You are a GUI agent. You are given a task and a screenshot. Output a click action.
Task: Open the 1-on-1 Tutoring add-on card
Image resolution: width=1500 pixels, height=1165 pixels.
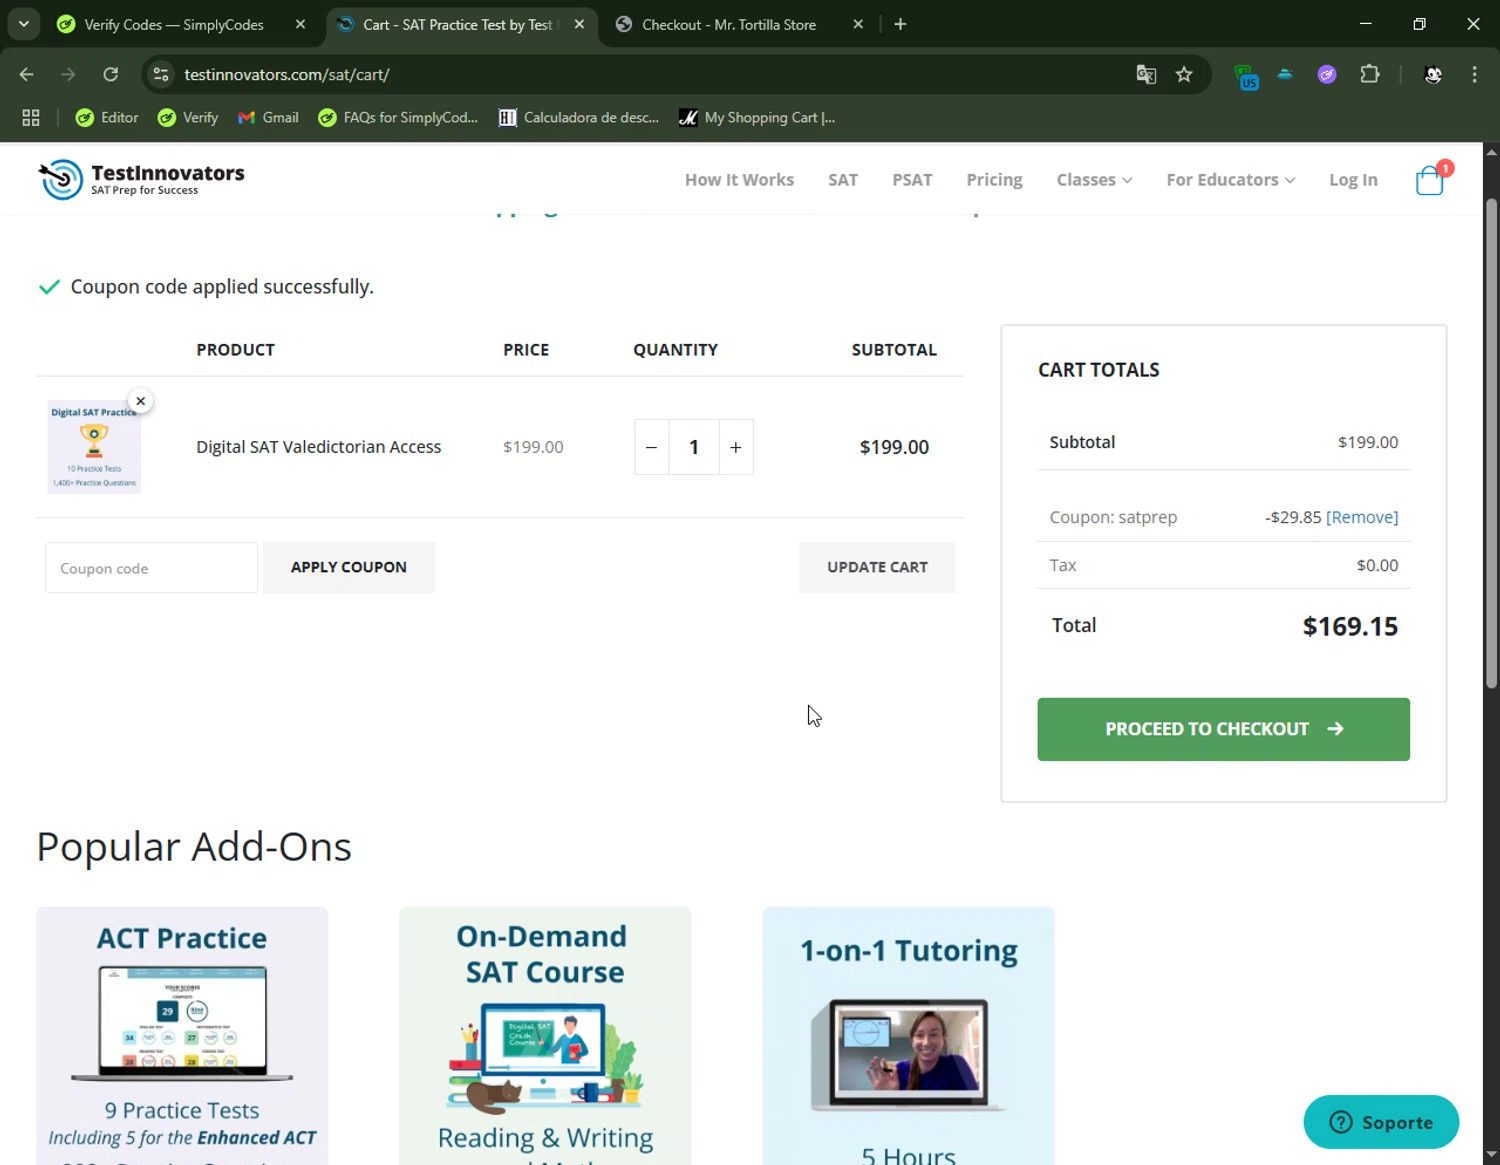(908, 1036)
